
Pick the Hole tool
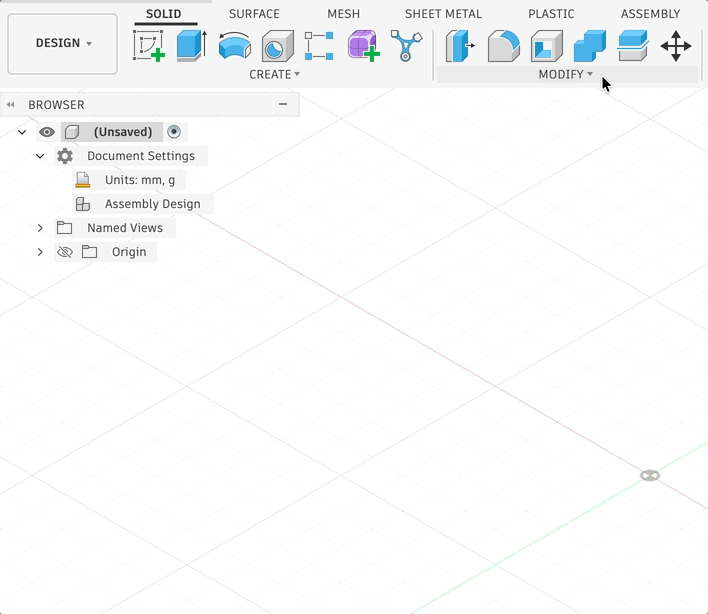[278, 46]
